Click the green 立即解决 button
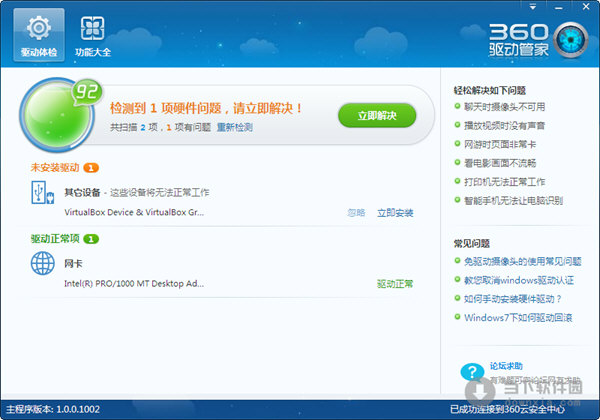600x420 pixels. coord(377,116)
